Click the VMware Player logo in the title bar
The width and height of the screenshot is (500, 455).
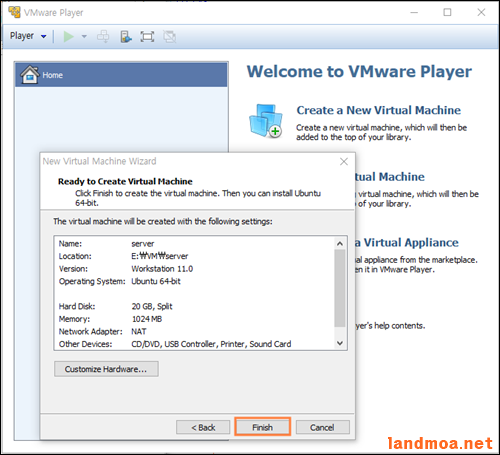coord(14,12)
